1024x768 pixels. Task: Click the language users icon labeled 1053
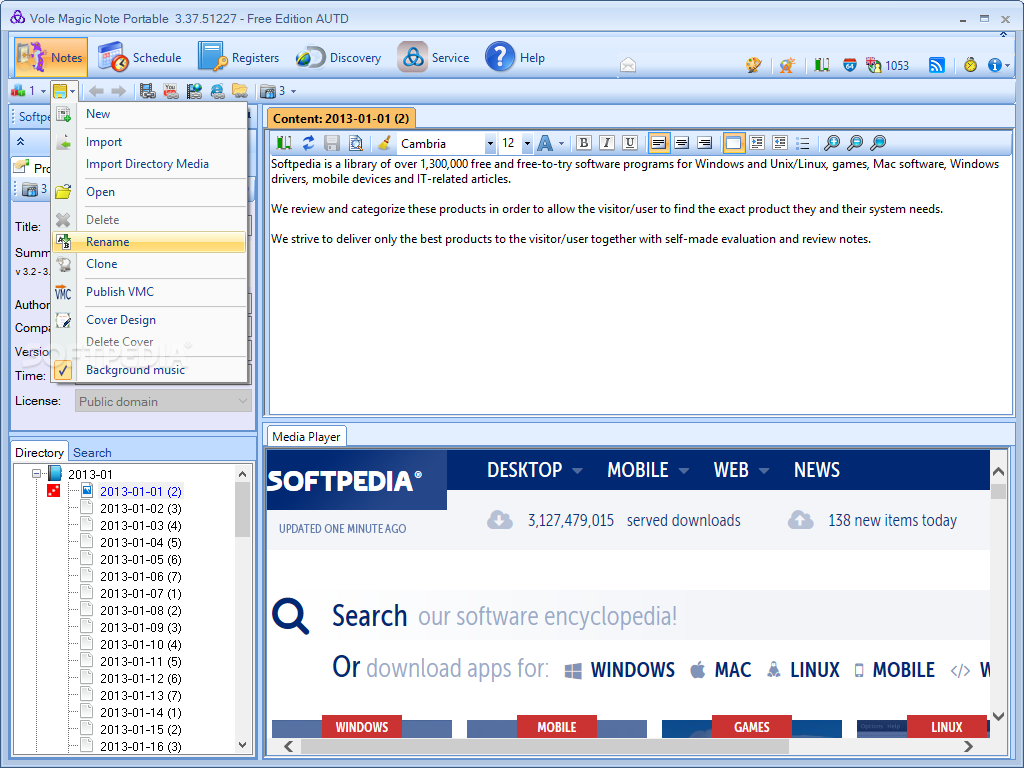(887, 65)
